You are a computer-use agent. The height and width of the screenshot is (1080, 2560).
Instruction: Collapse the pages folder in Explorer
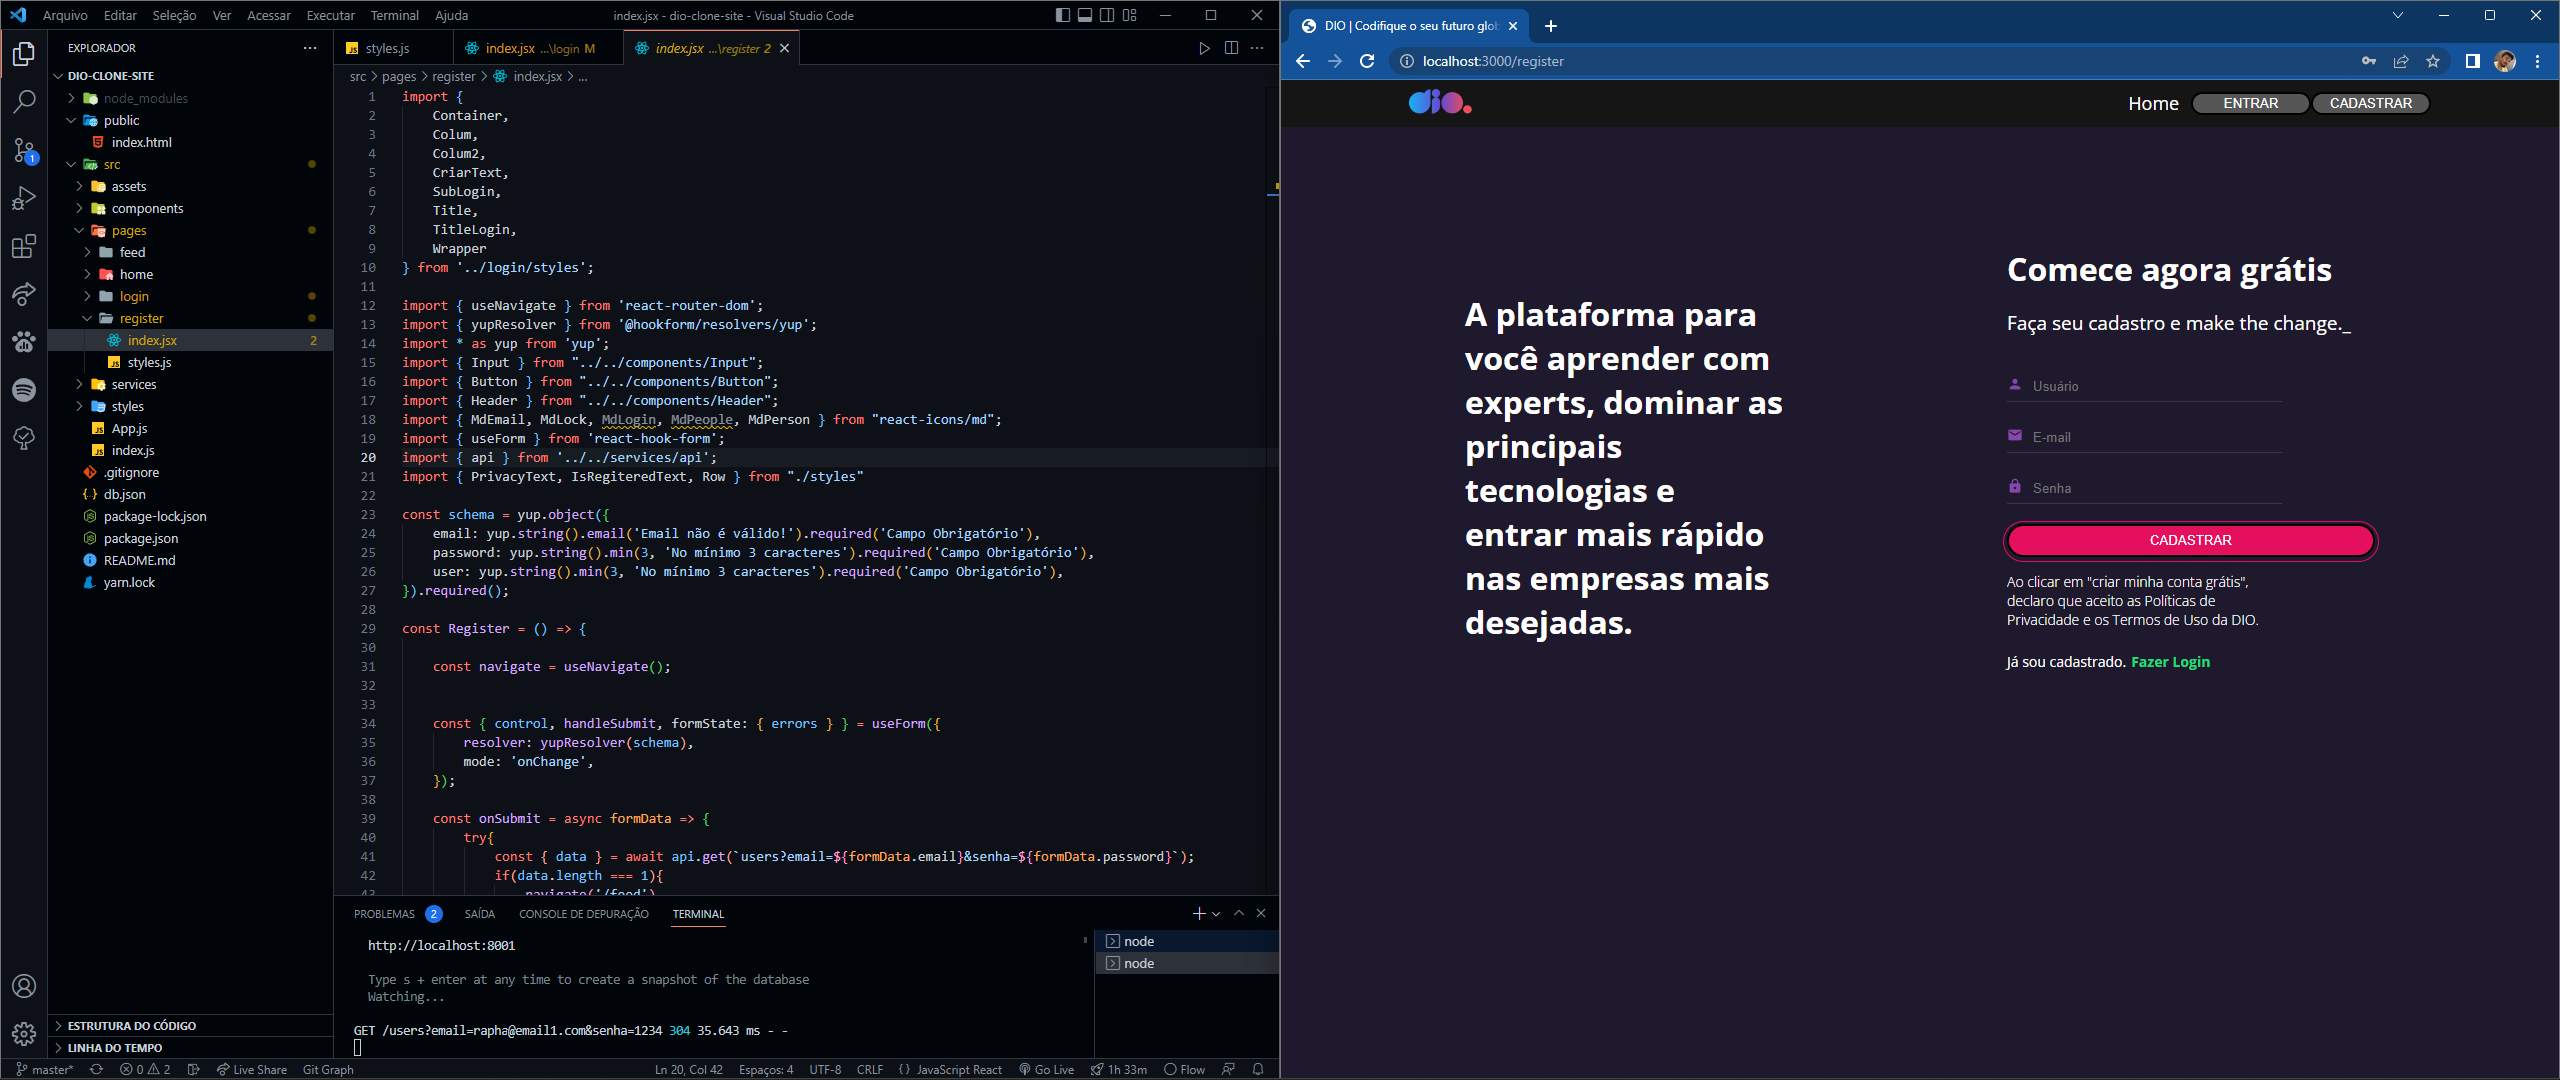pyautogui.click(x=128, y=230)
